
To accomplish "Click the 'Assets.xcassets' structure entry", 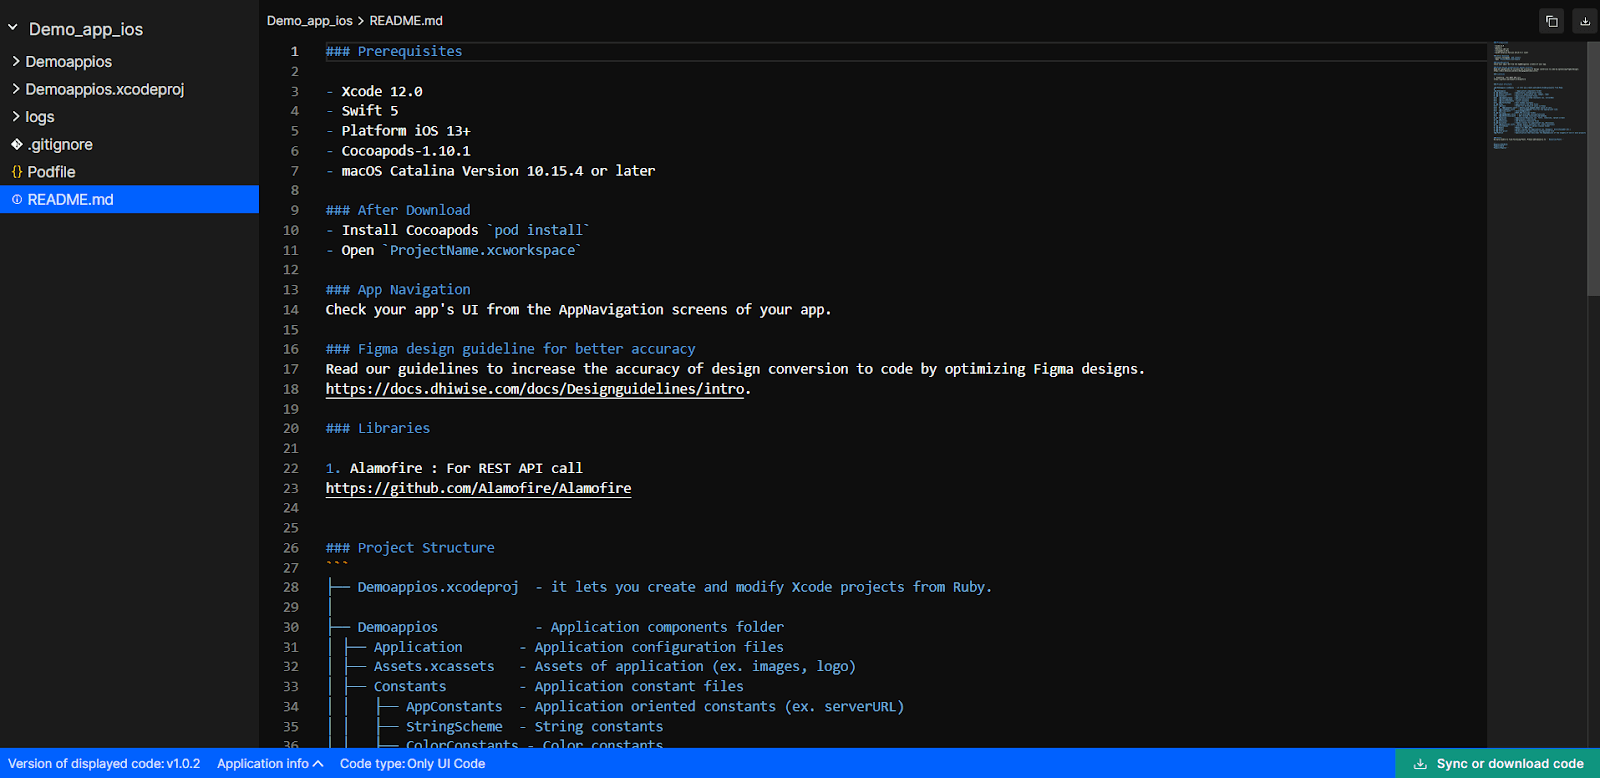I will point(434,667).
